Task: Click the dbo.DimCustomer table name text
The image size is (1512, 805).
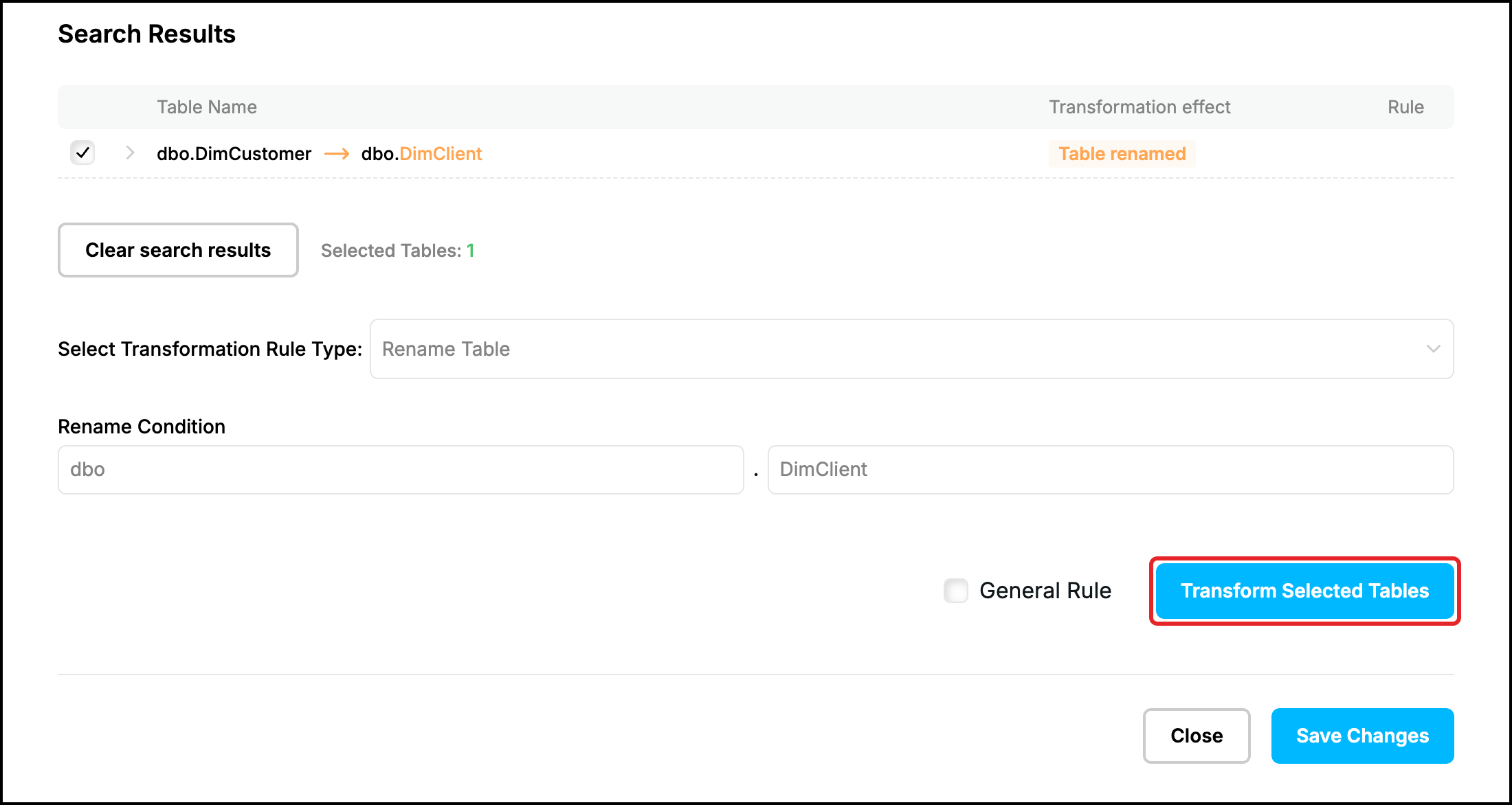Action: click(234, 154)
